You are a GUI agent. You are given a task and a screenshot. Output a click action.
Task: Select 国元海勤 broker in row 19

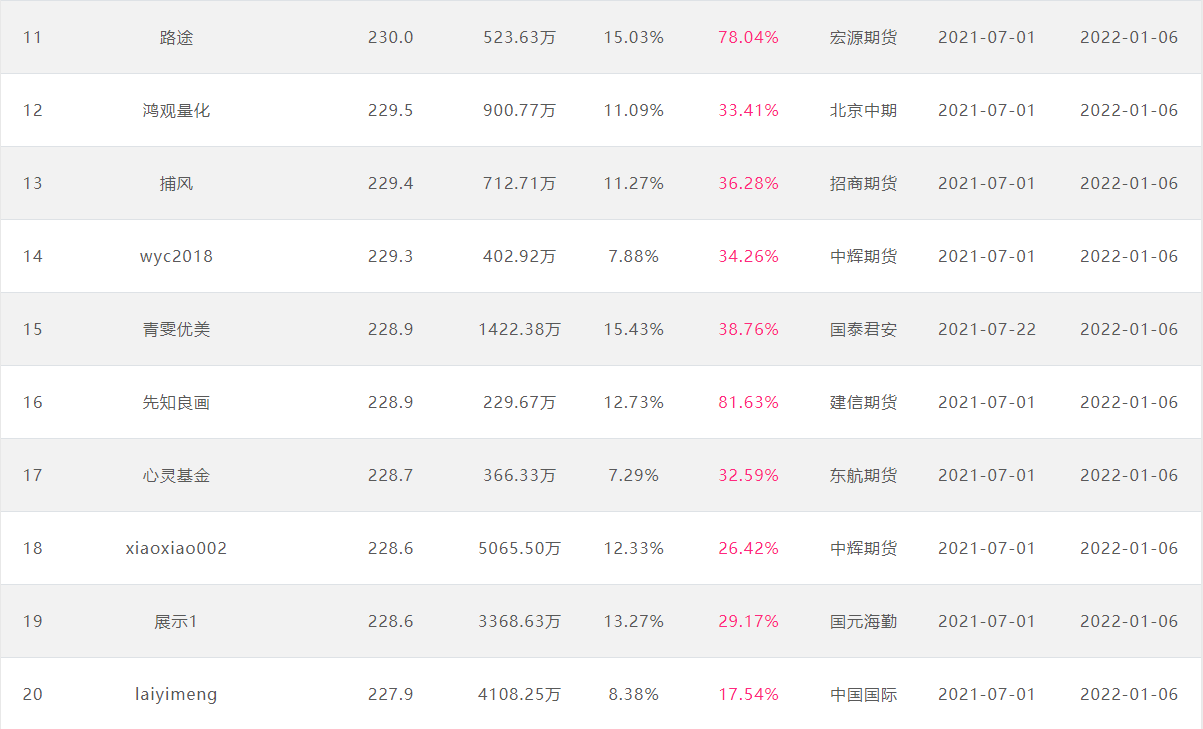click(x=863, y=621)
